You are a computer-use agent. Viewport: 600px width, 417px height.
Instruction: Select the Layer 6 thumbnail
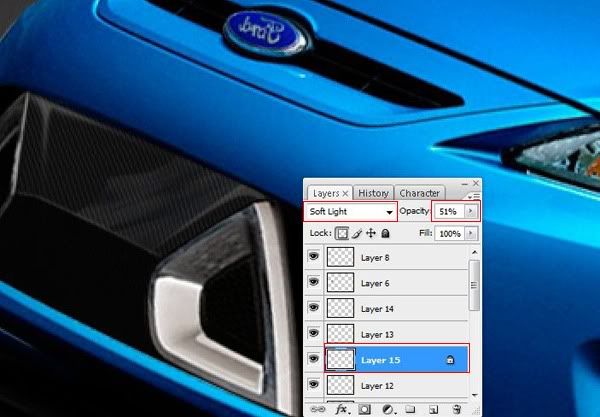(340, 283)
